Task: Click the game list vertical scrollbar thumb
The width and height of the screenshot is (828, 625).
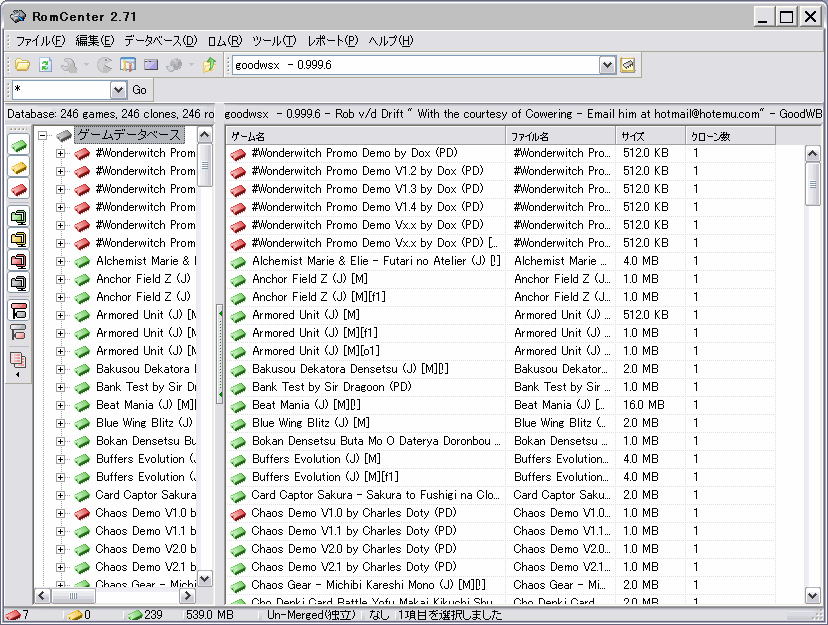Action: pos(814,183)
